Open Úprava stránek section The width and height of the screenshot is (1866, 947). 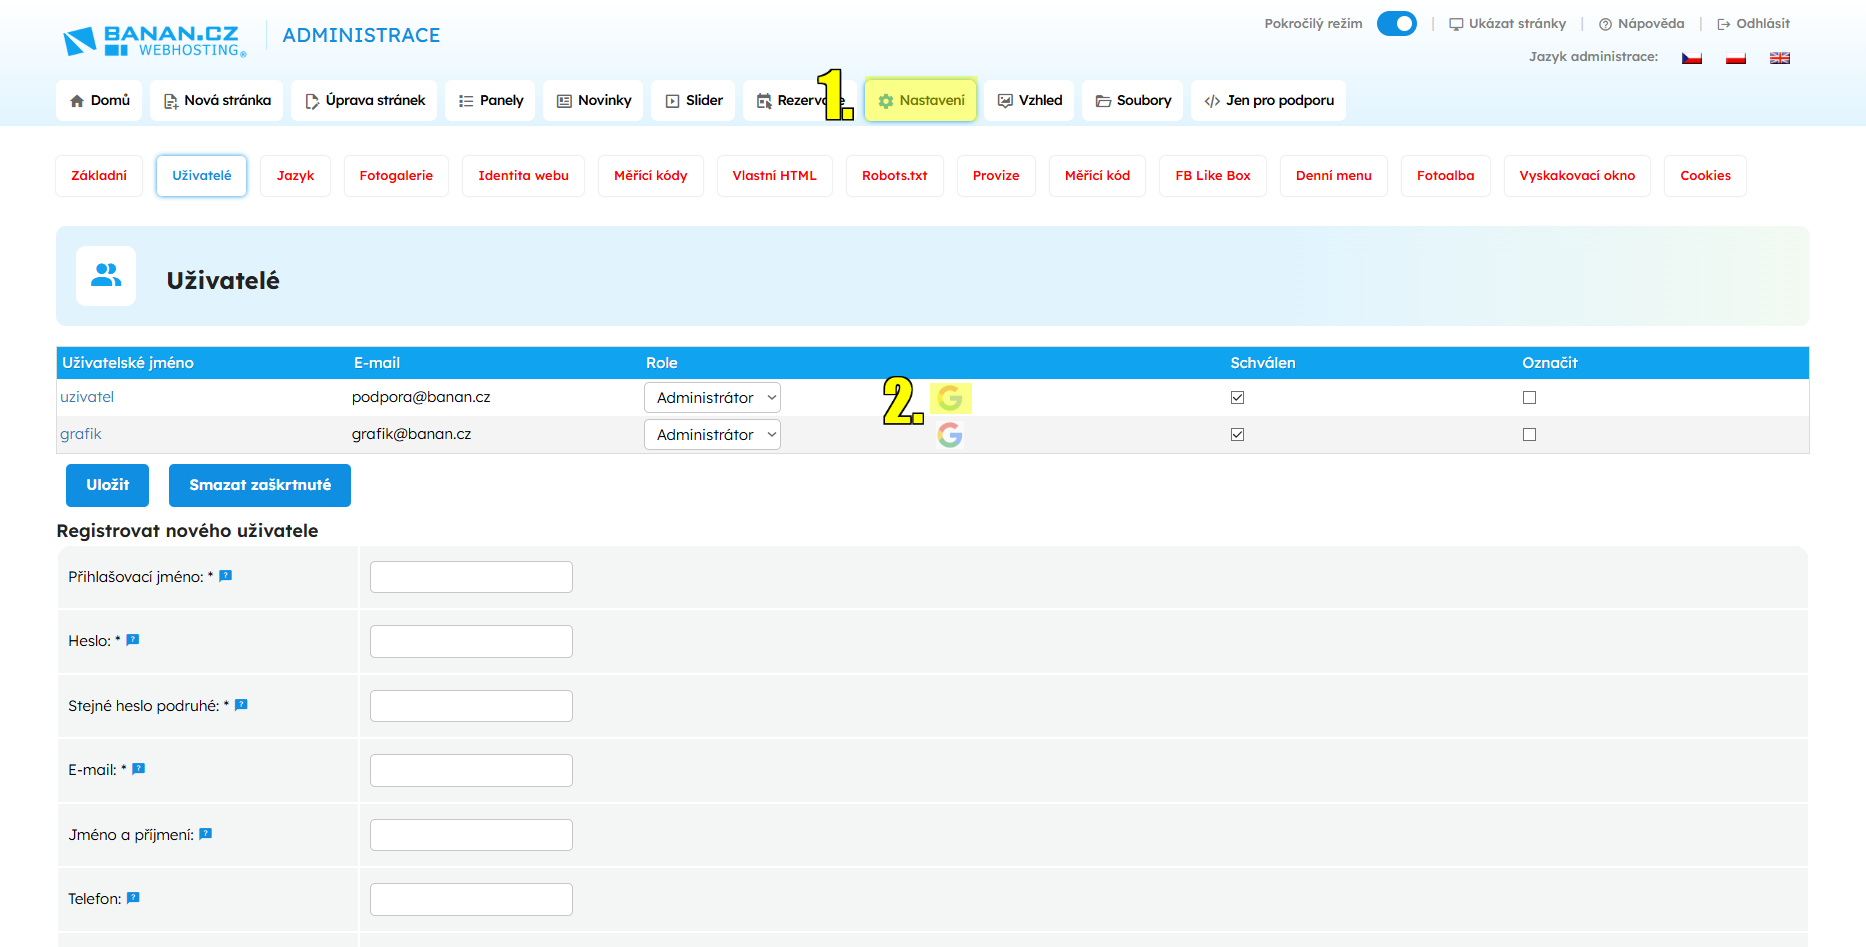click(x=364, y=101)
